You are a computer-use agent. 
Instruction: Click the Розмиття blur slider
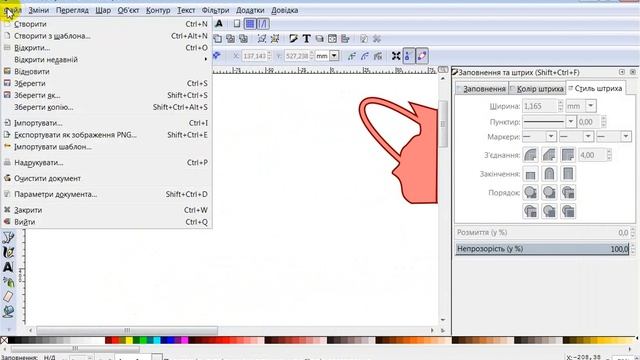pyautogui.click(x=542, y=233)
